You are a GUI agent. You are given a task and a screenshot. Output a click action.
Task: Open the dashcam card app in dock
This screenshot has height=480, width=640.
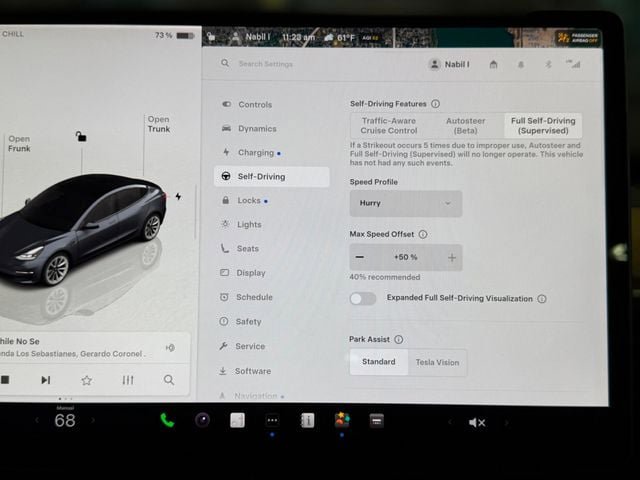[x=377, y=420]
